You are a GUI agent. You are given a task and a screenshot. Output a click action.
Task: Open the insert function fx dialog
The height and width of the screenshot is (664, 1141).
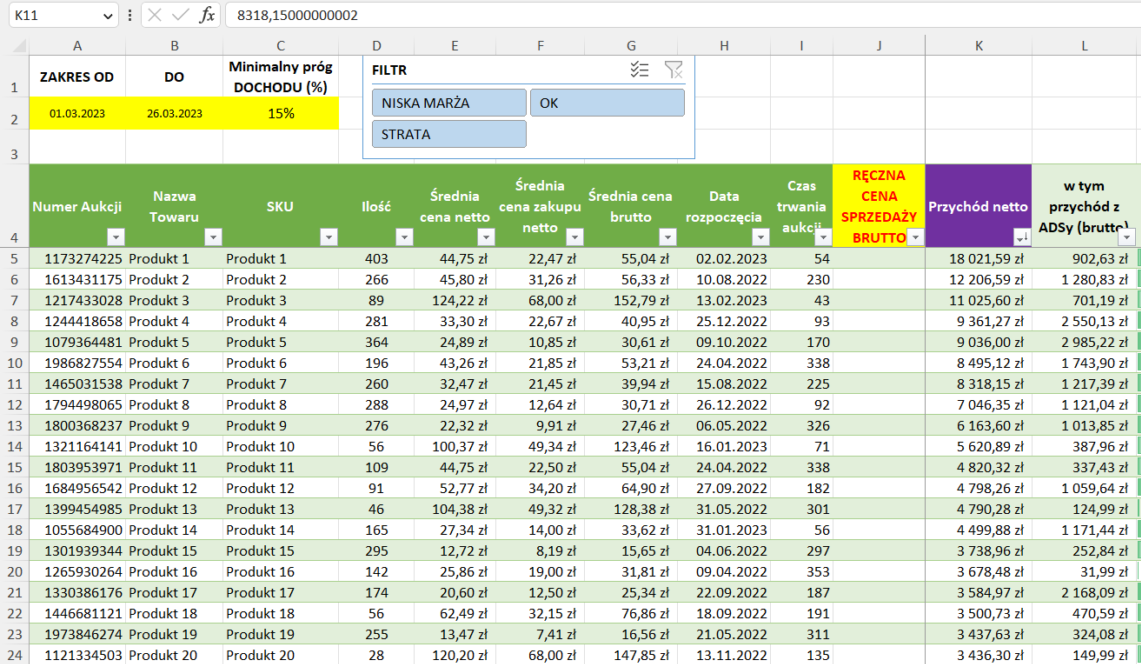(x=207, y=15)
